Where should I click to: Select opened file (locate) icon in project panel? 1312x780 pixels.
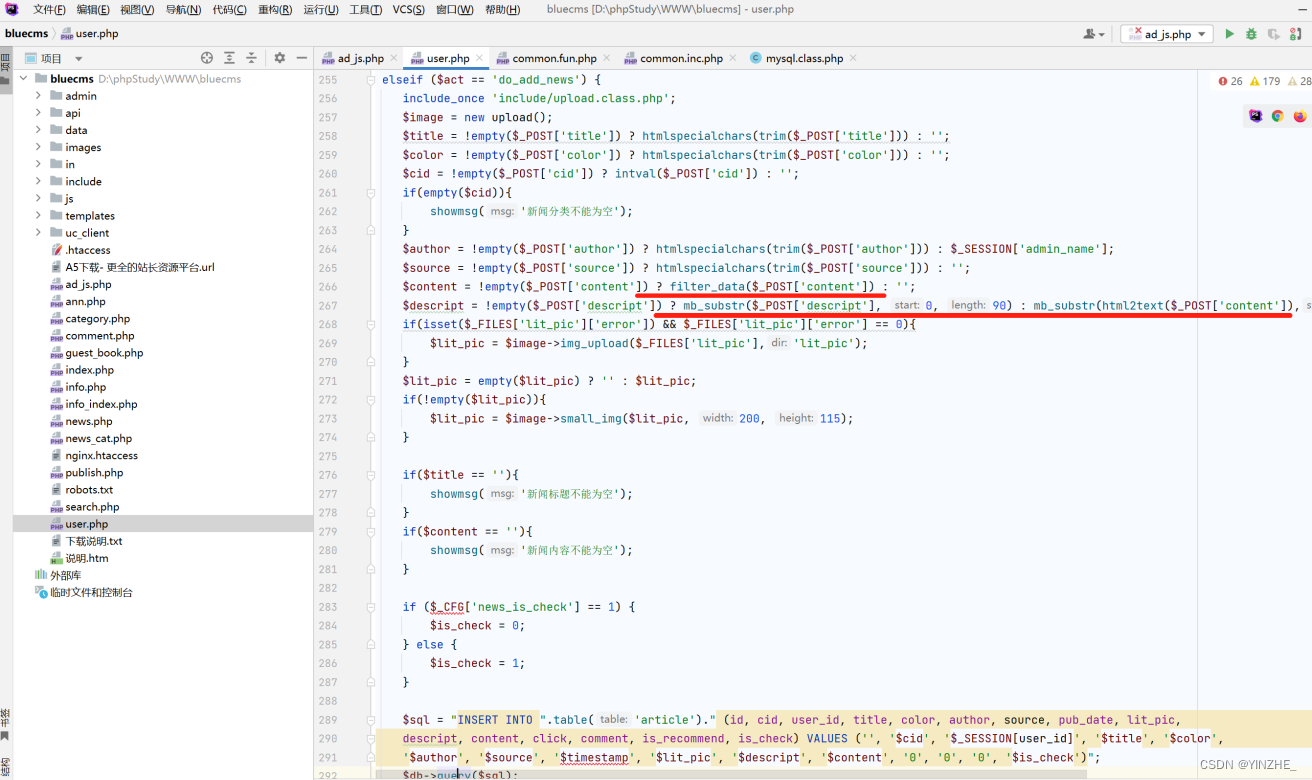(207, 58)
